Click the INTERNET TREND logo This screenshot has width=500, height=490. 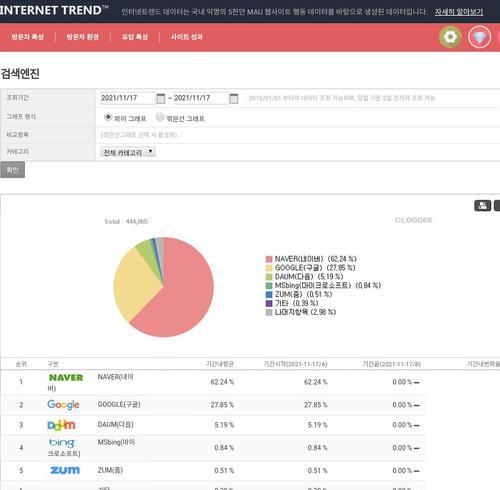point(53,10)
